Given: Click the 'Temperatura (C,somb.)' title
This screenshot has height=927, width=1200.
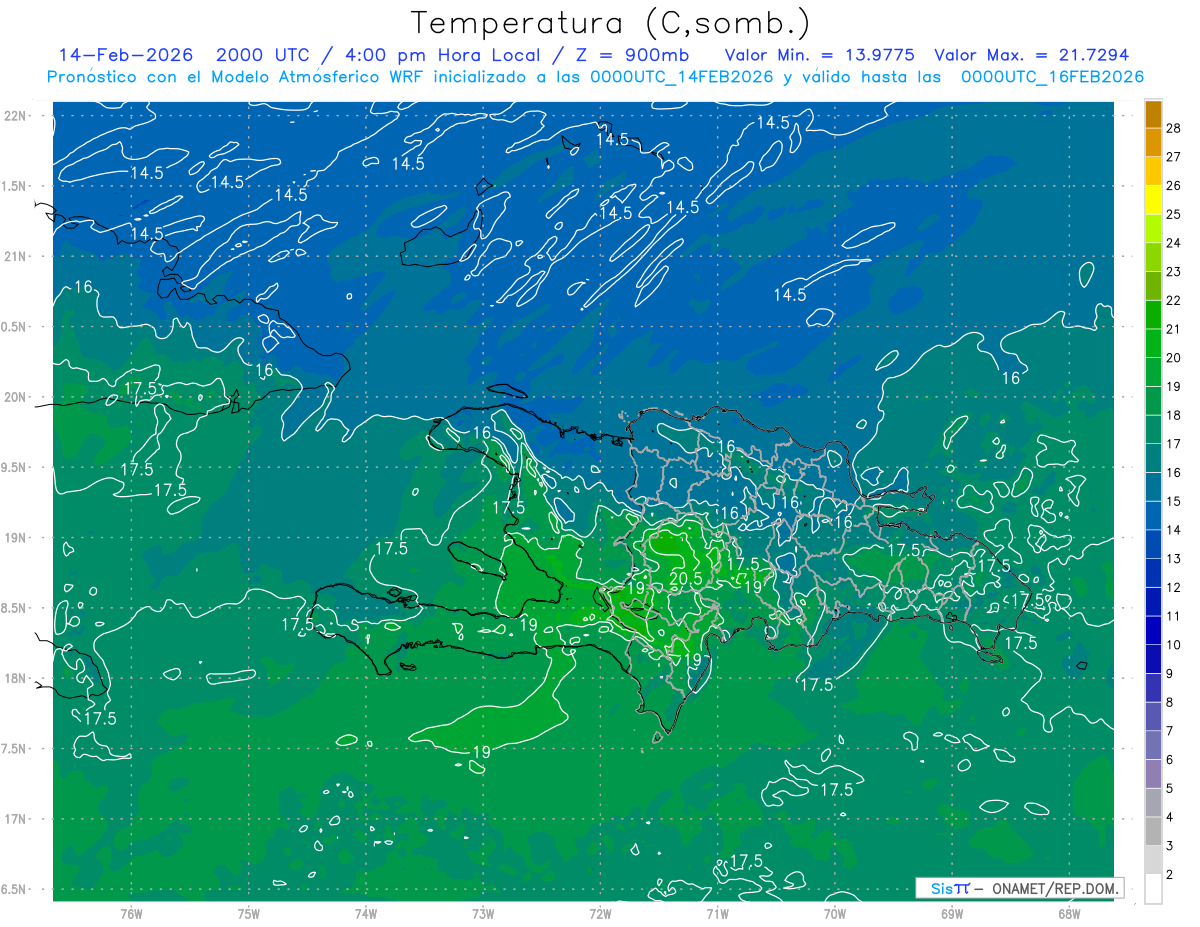Looking at the screenshot, I should point(610,22).
